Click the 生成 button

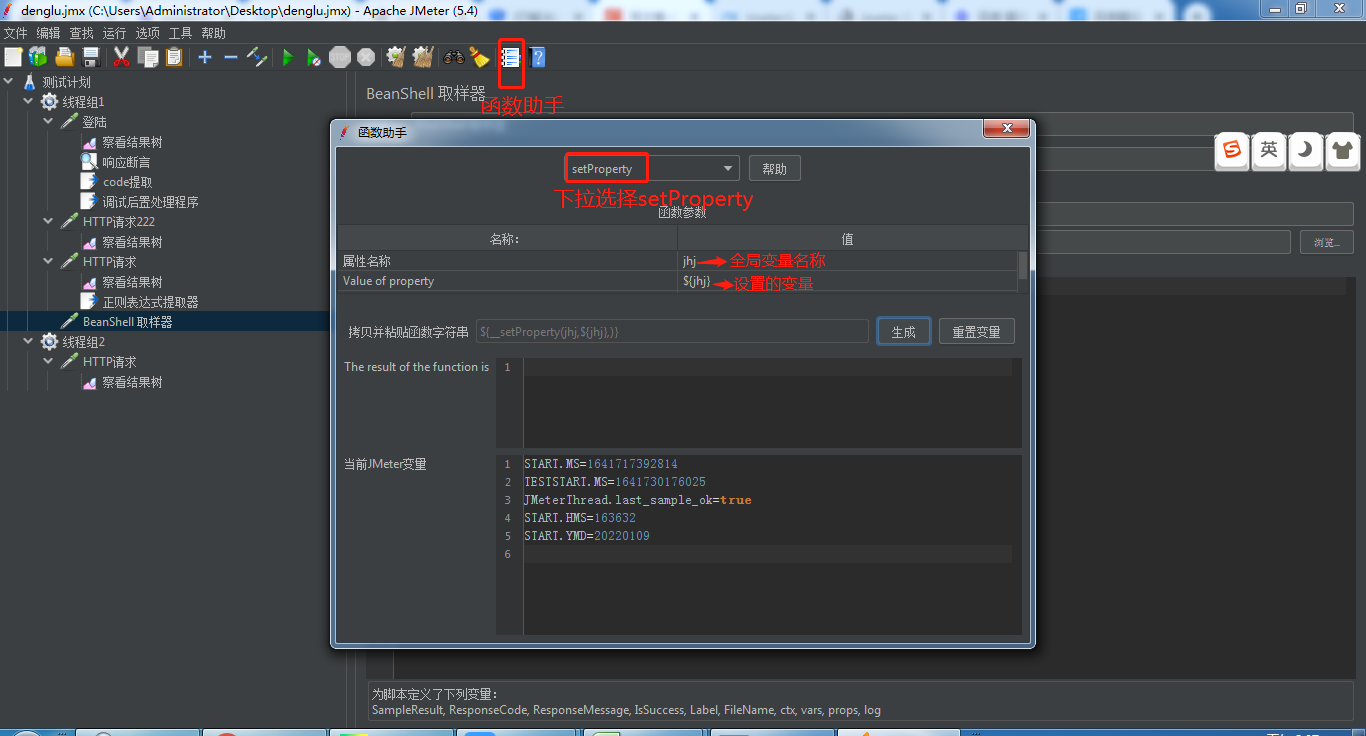[x=904, y=332]
